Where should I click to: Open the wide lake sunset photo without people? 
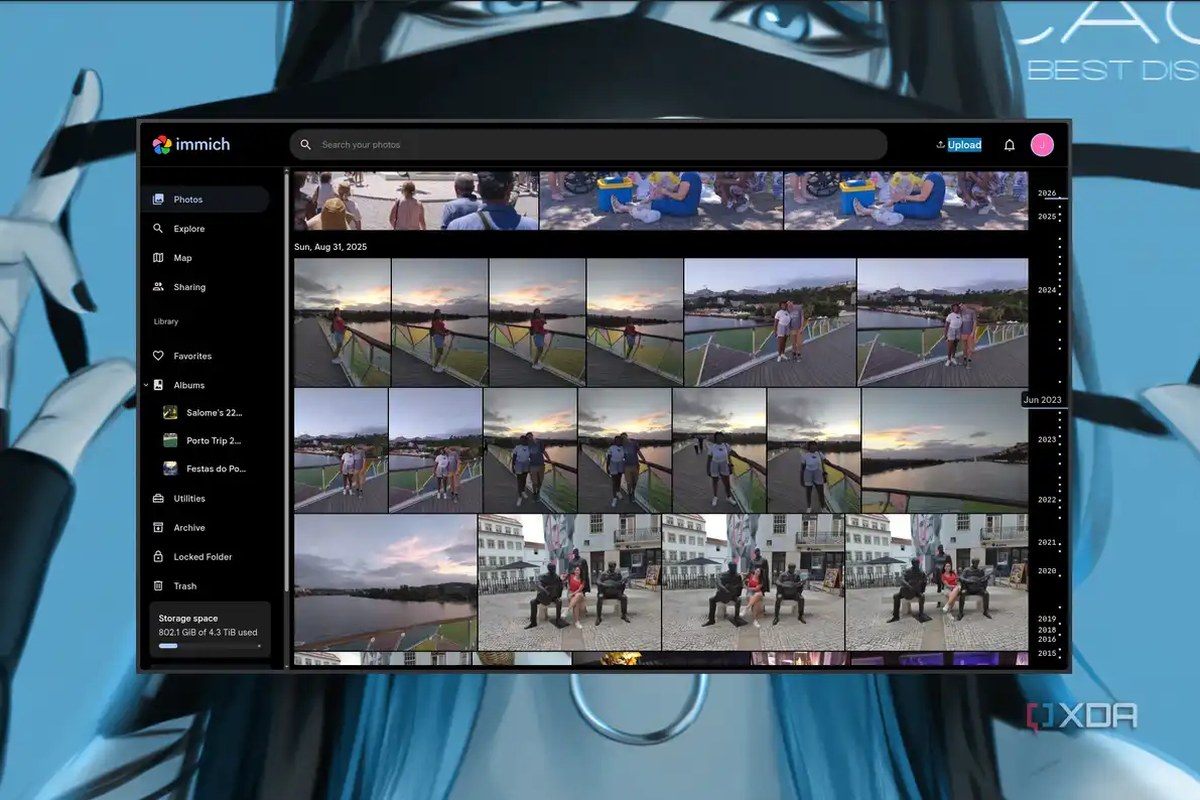(x=945, y=451)
